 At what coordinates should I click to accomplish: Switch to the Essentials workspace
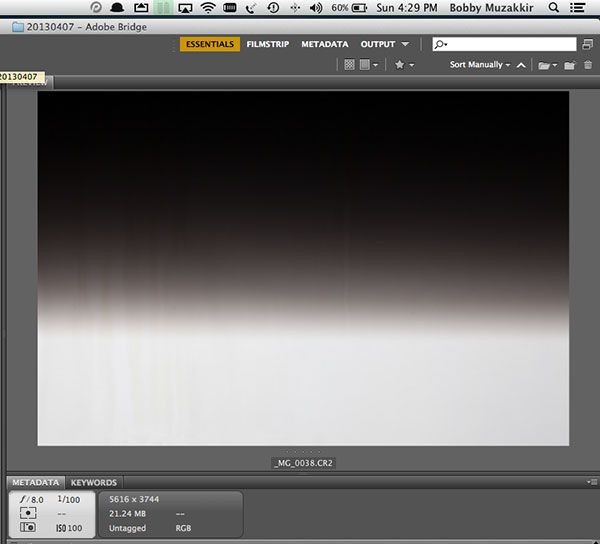(210, 44)
